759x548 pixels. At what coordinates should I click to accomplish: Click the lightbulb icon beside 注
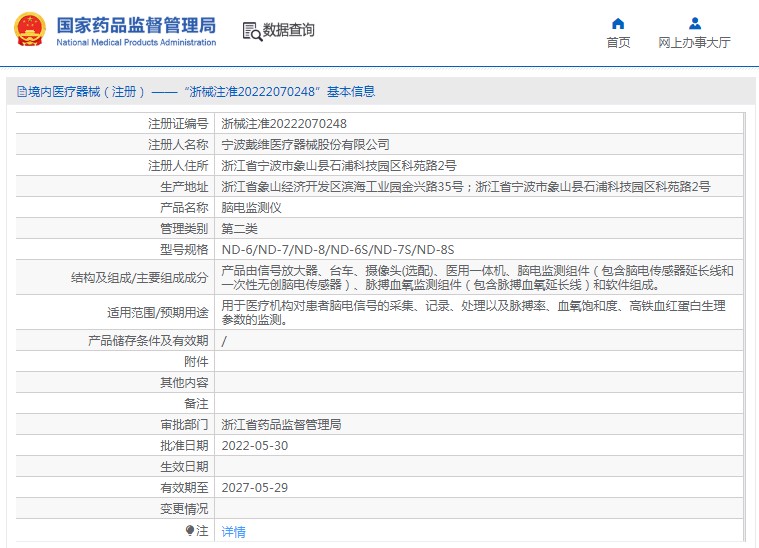pos(190,531)
